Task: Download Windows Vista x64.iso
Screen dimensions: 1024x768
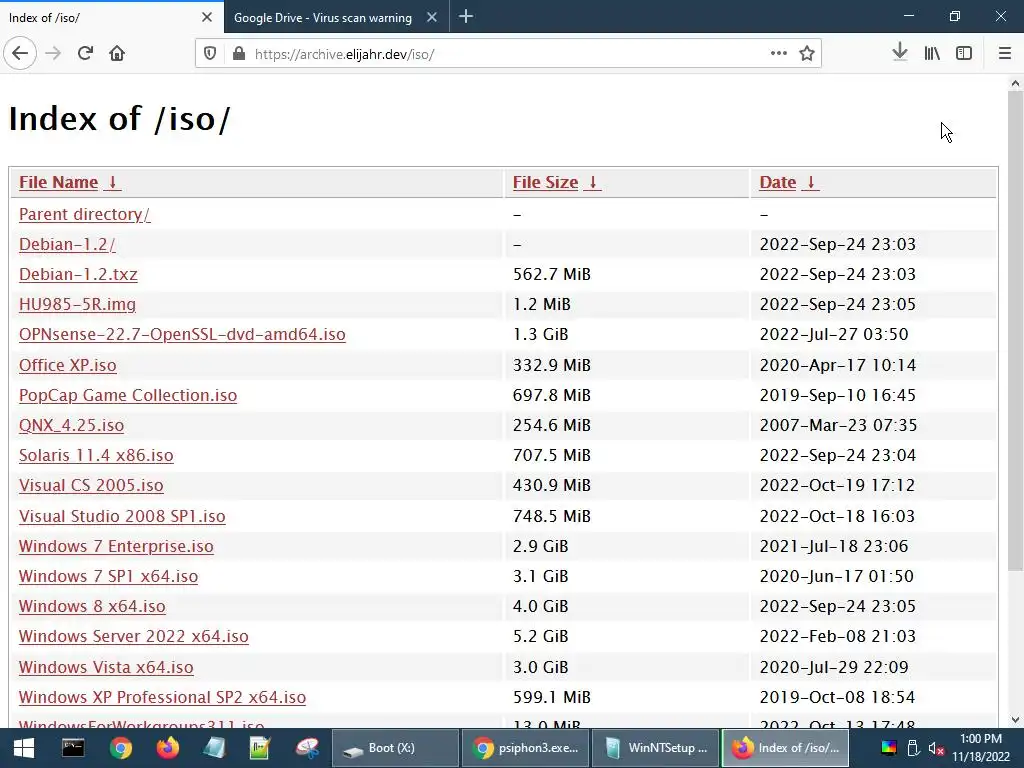Action: (x=106, y=667)
